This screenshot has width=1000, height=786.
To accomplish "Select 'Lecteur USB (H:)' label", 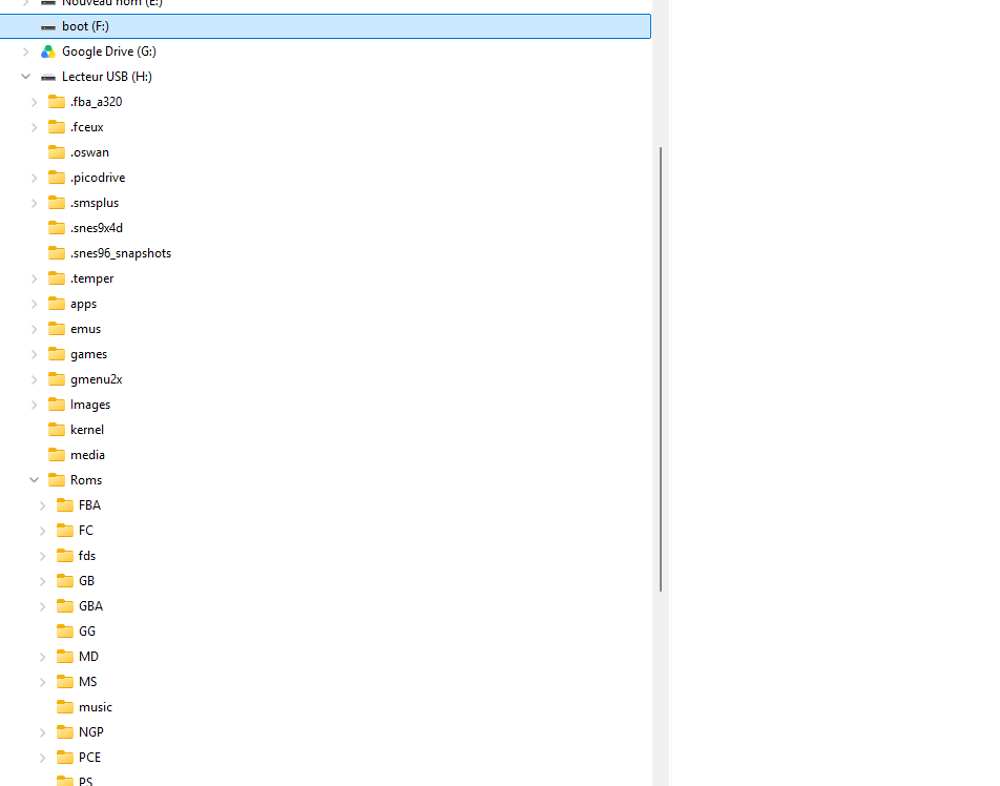I will pyautogui.click(x=107, y=77).
